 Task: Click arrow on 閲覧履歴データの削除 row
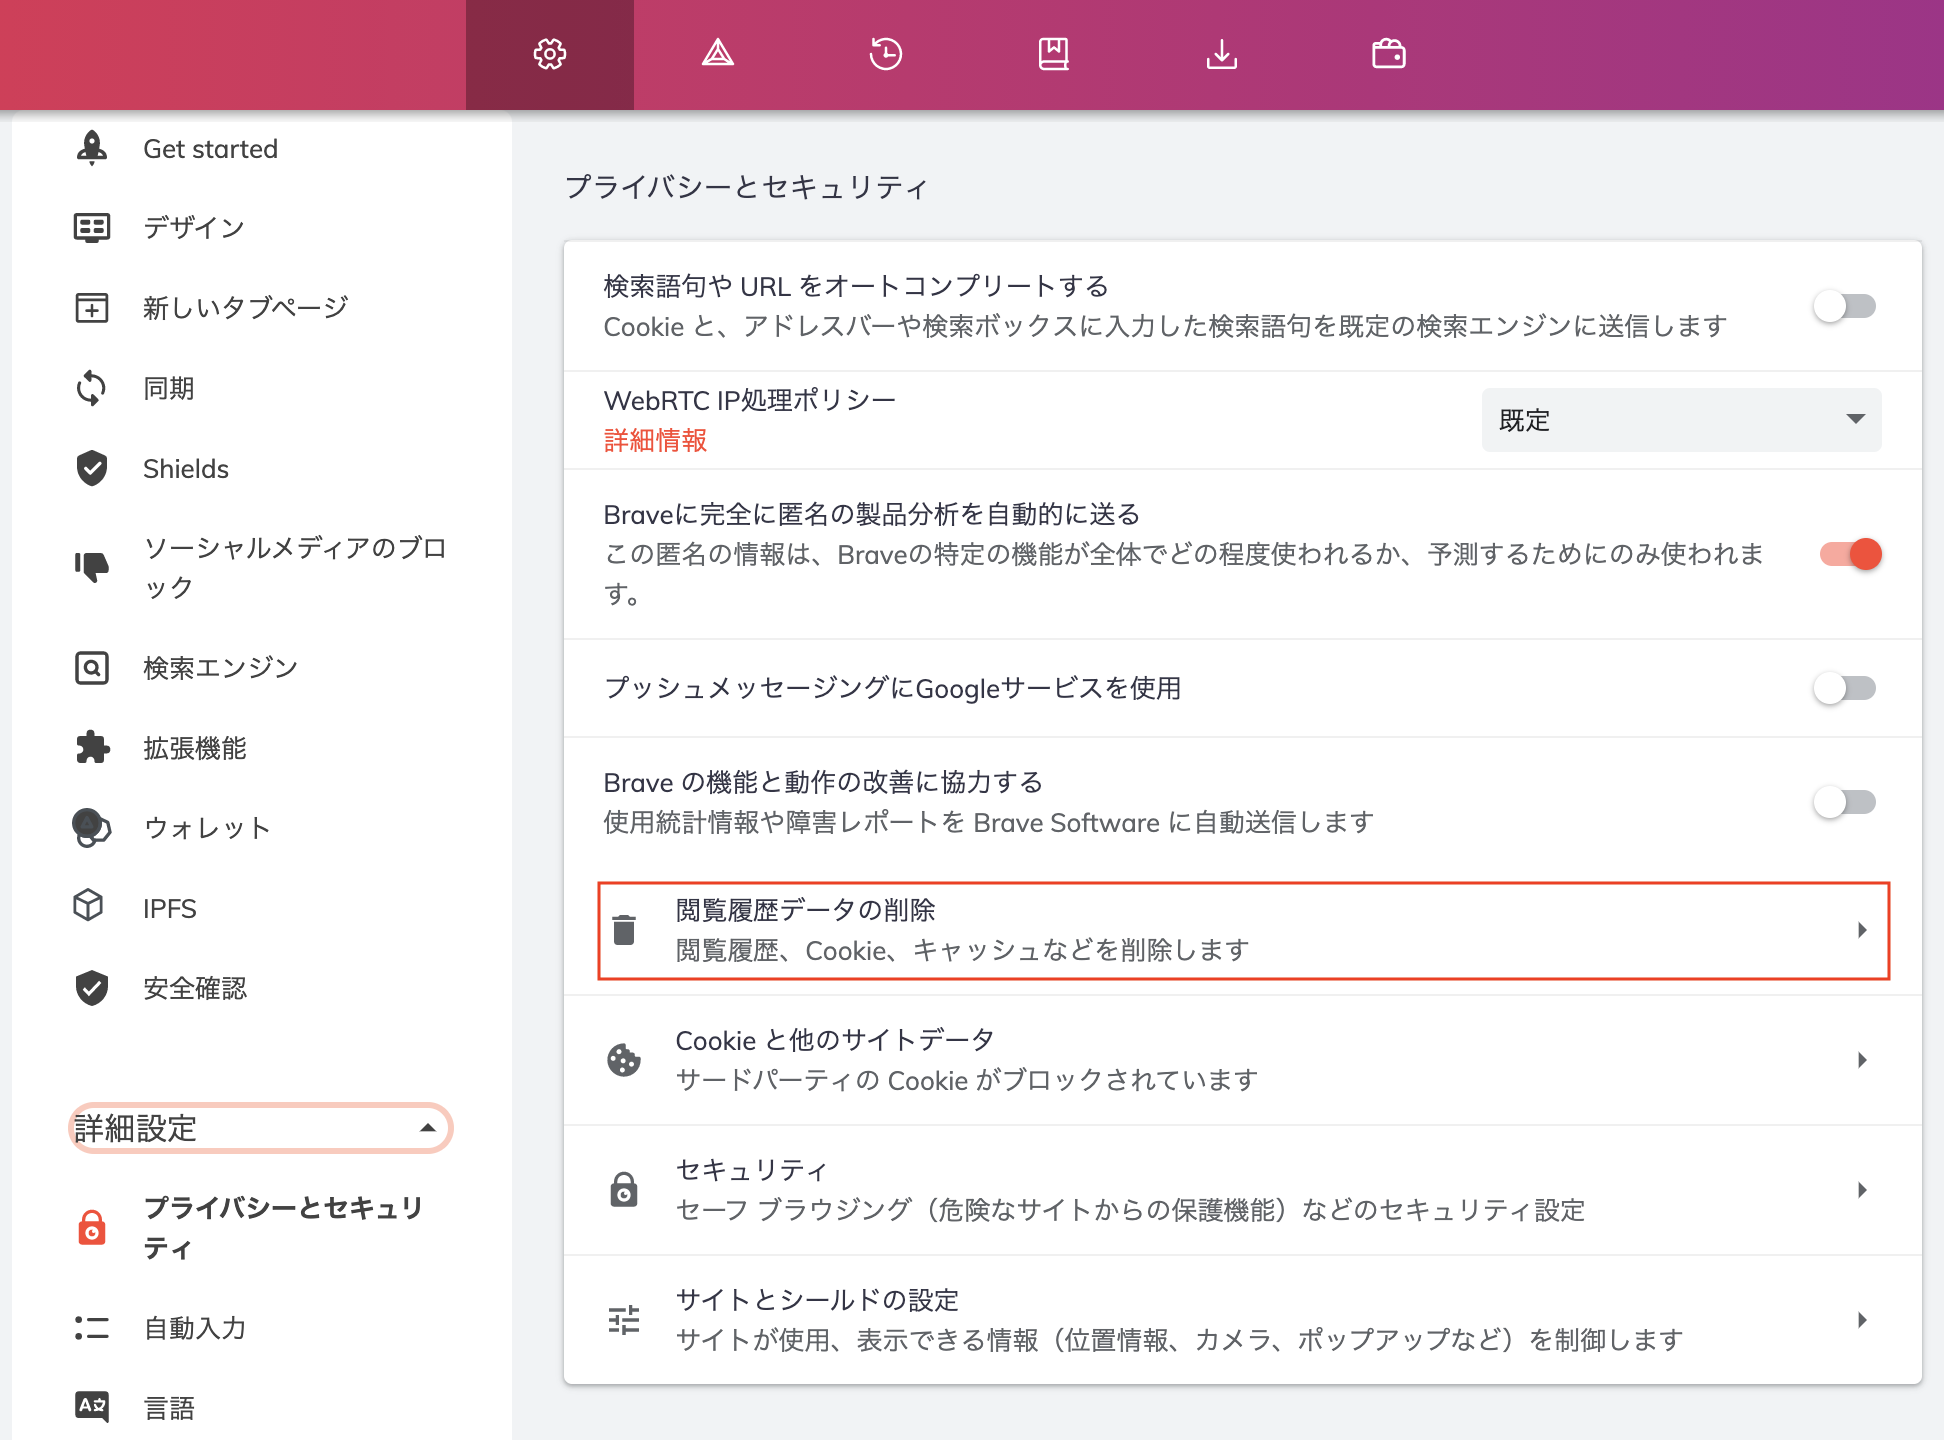tap(1862, 930)
